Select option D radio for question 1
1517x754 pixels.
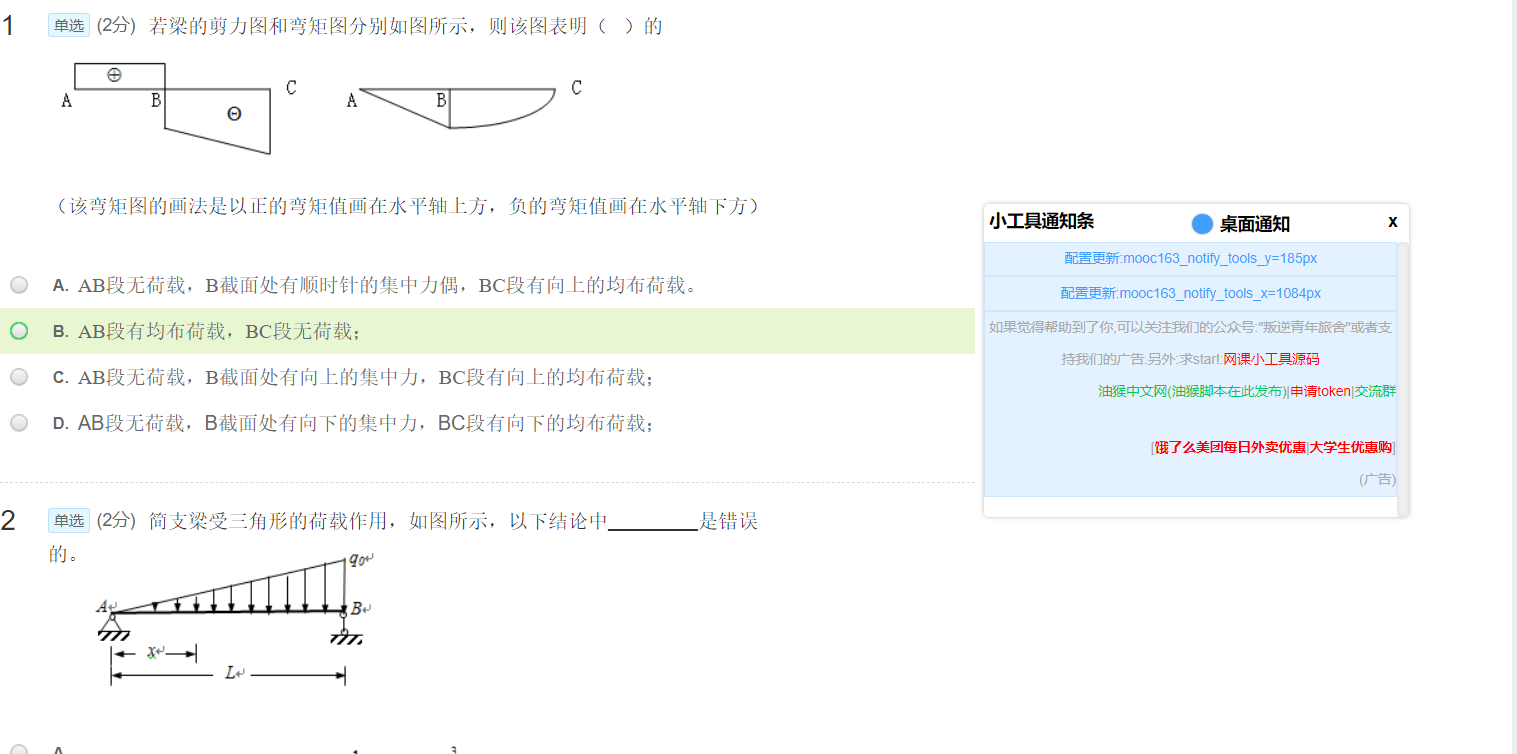[19, 423]
